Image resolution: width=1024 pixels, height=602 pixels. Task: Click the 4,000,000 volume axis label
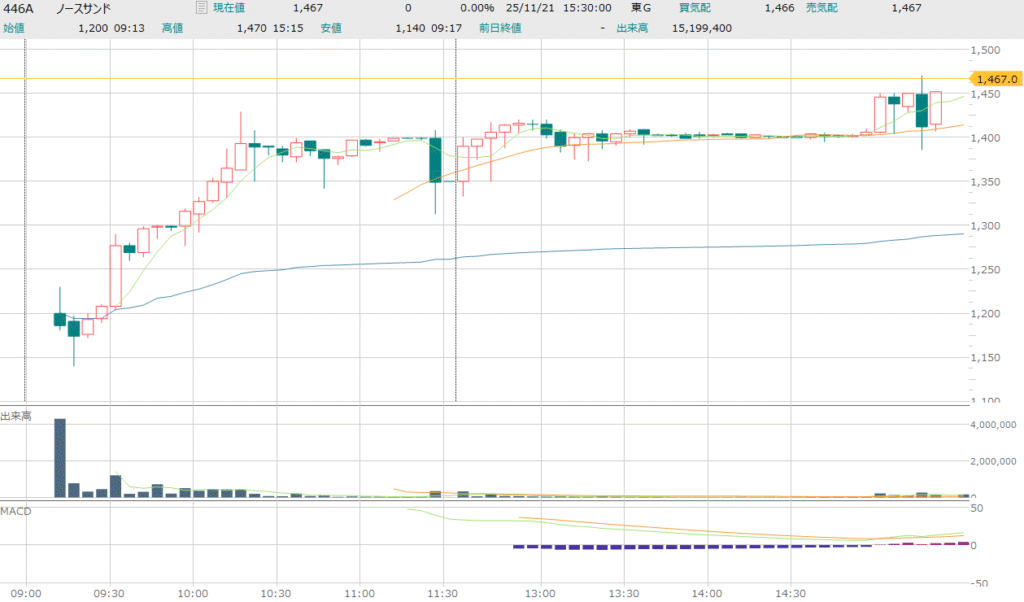pyautogui.click(x=993, y=425)
